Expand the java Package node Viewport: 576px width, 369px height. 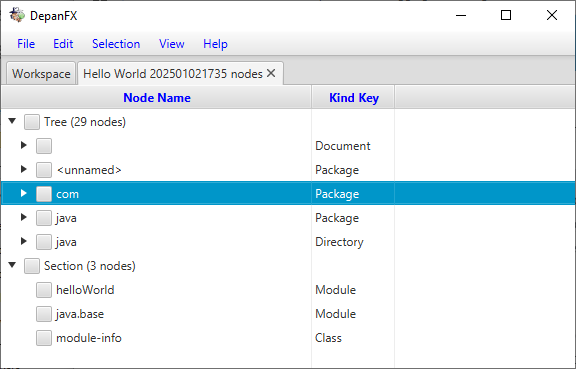24,217
